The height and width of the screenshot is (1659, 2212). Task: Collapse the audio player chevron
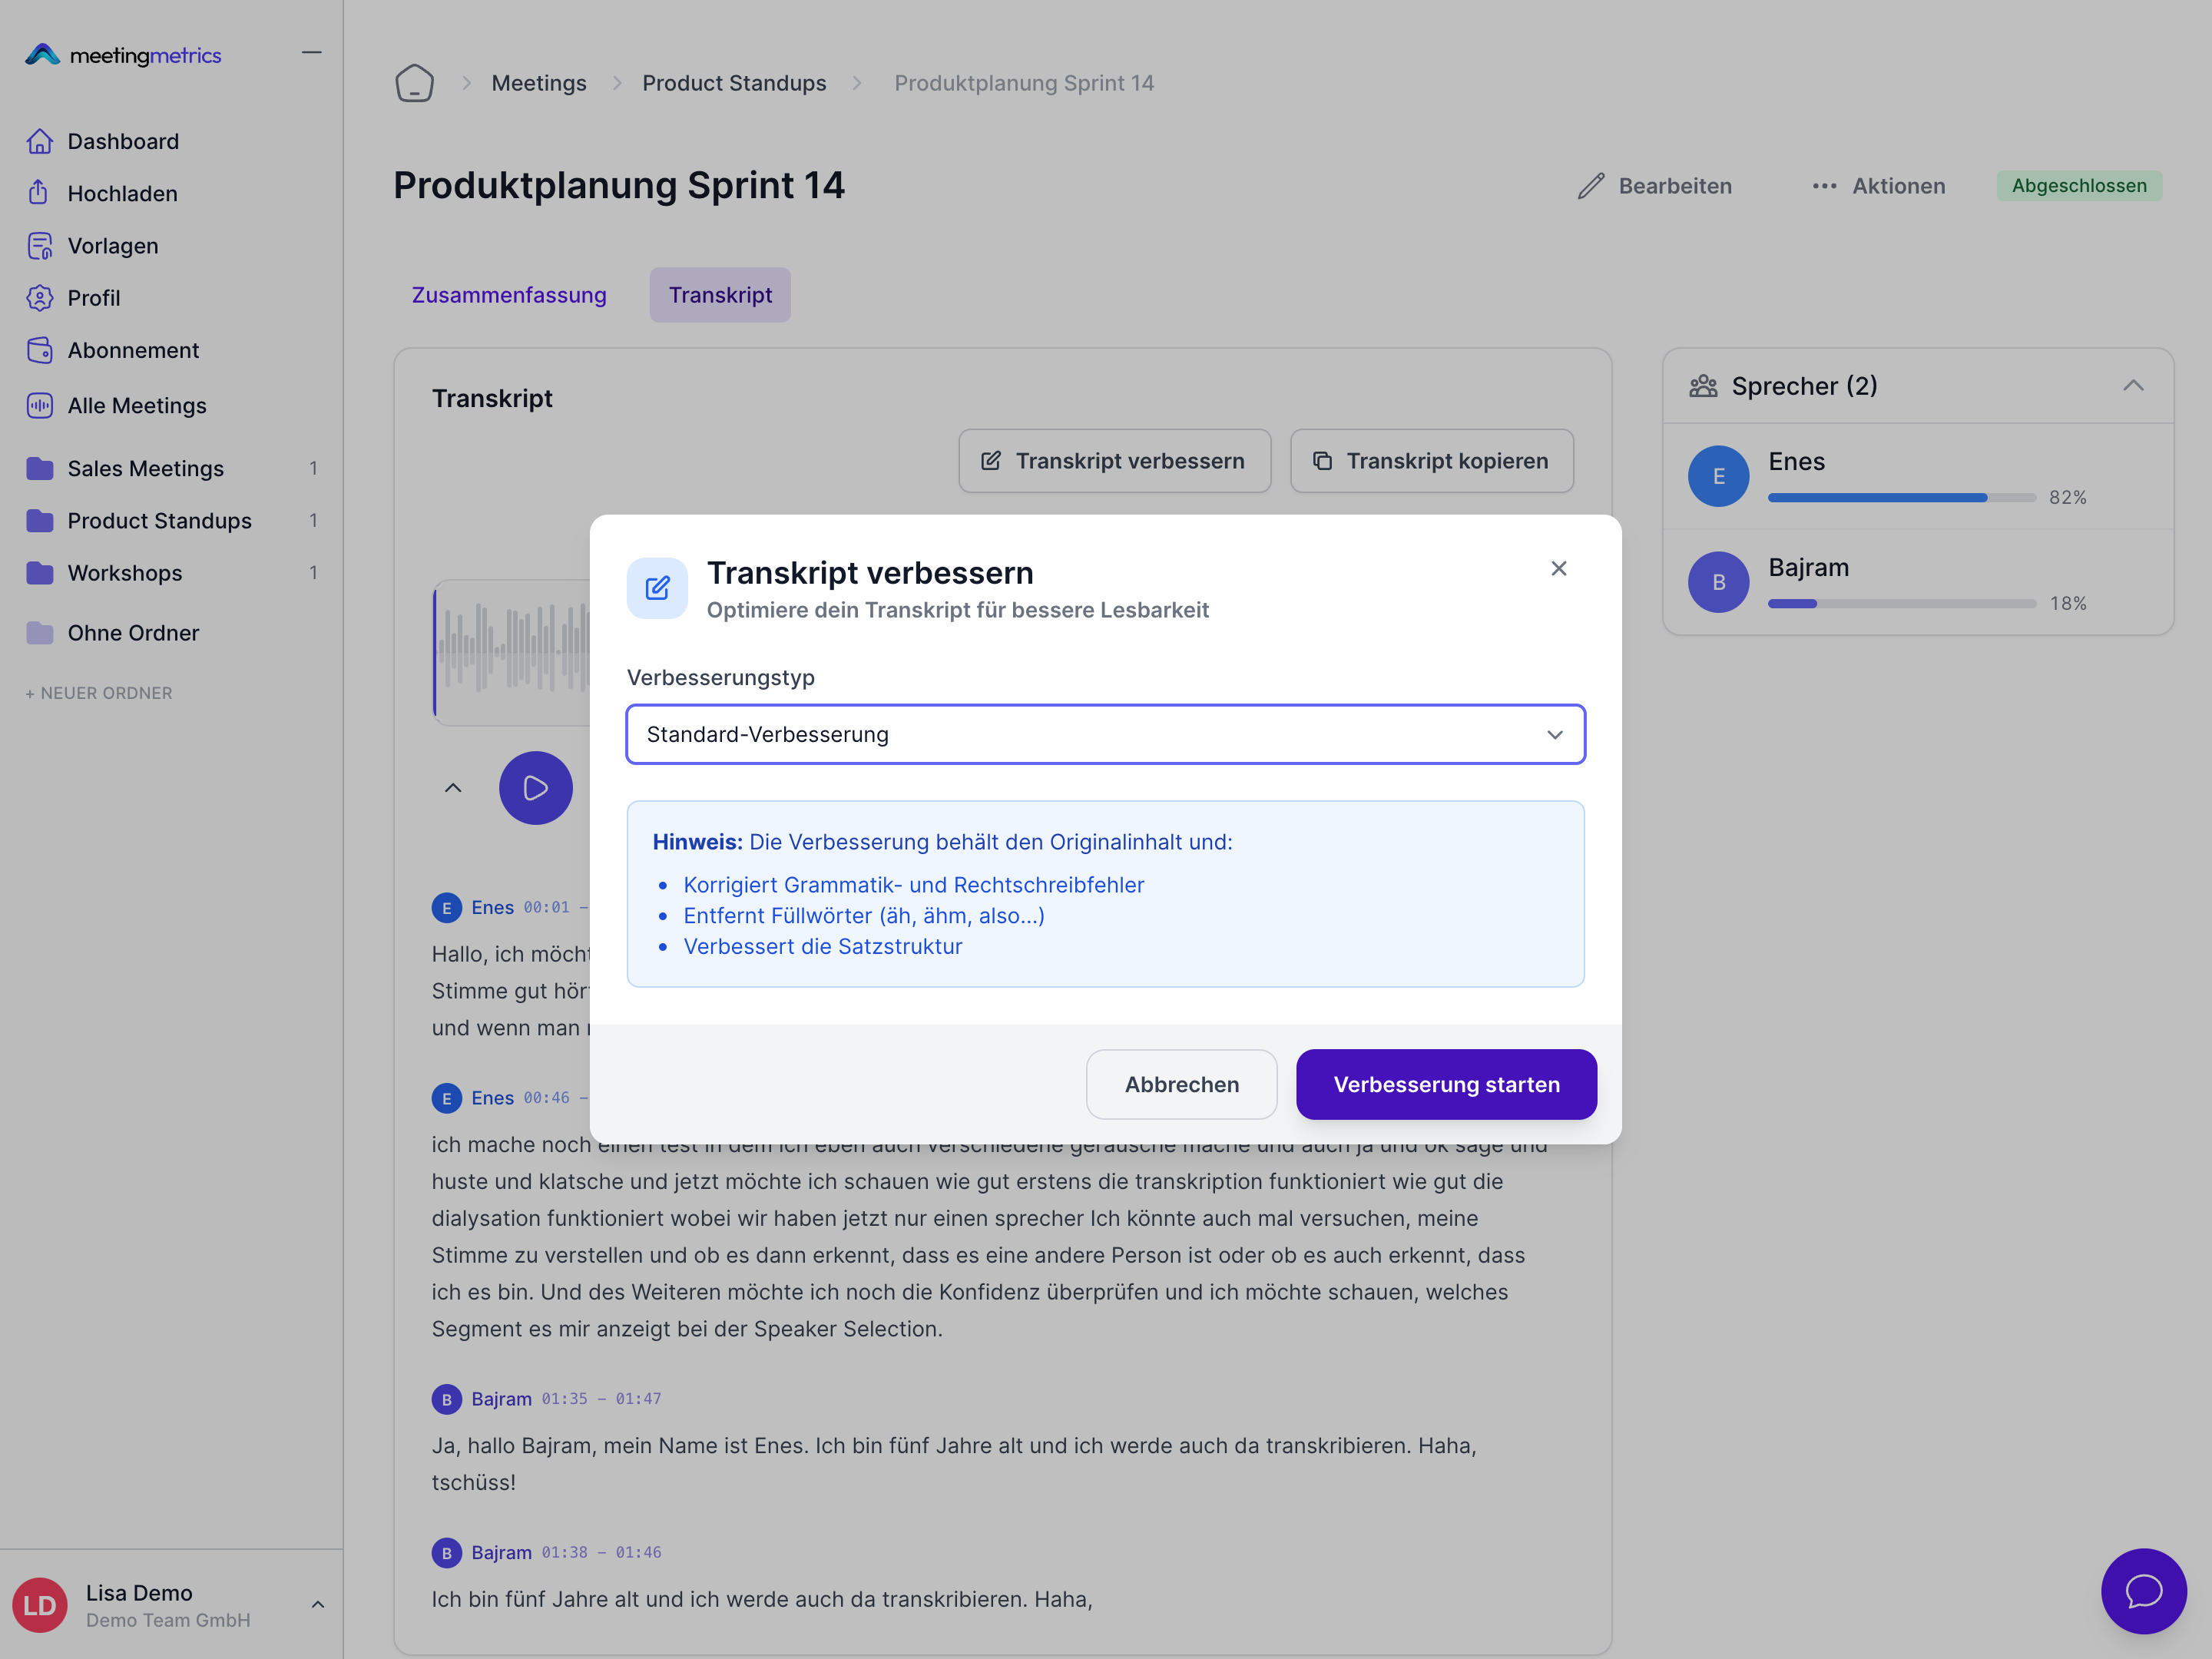[x=453, y=788]
